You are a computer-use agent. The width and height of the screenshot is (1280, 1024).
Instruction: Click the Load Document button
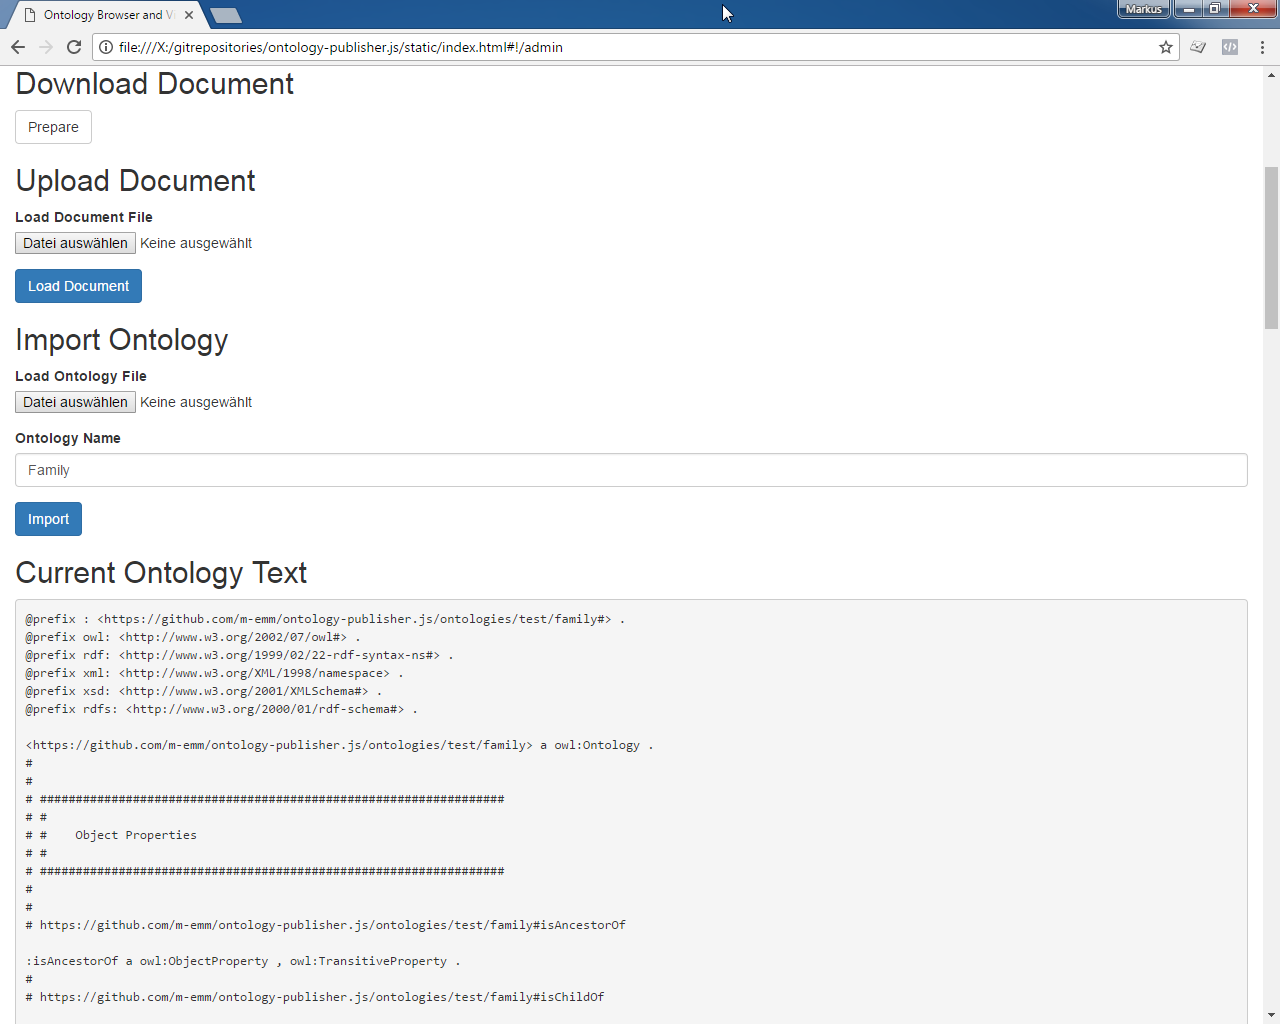[78, 286]
